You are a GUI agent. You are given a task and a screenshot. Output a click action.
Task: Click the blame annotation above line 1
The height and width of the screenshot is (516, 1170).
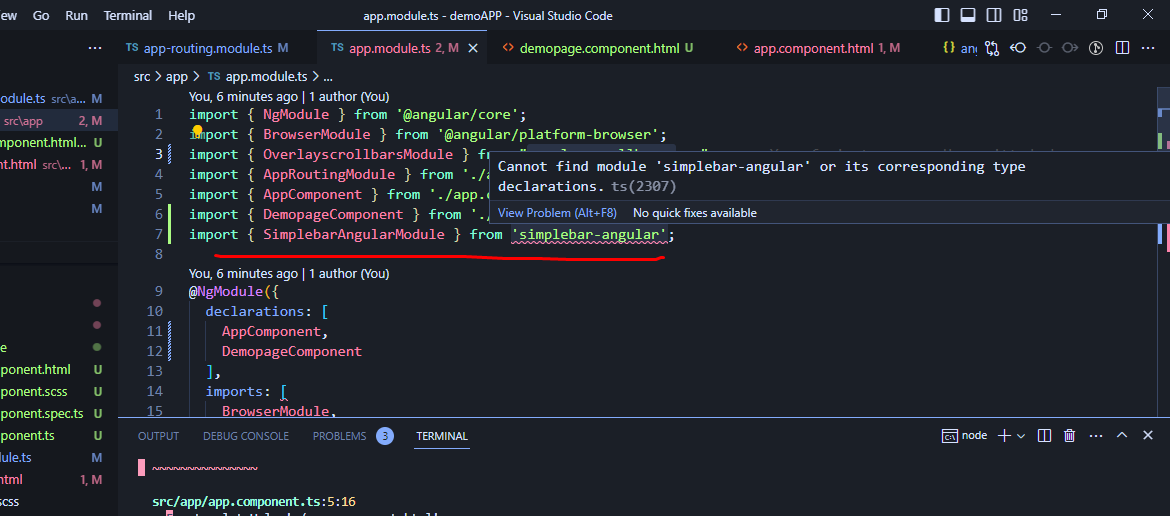[x=289, y=96]
